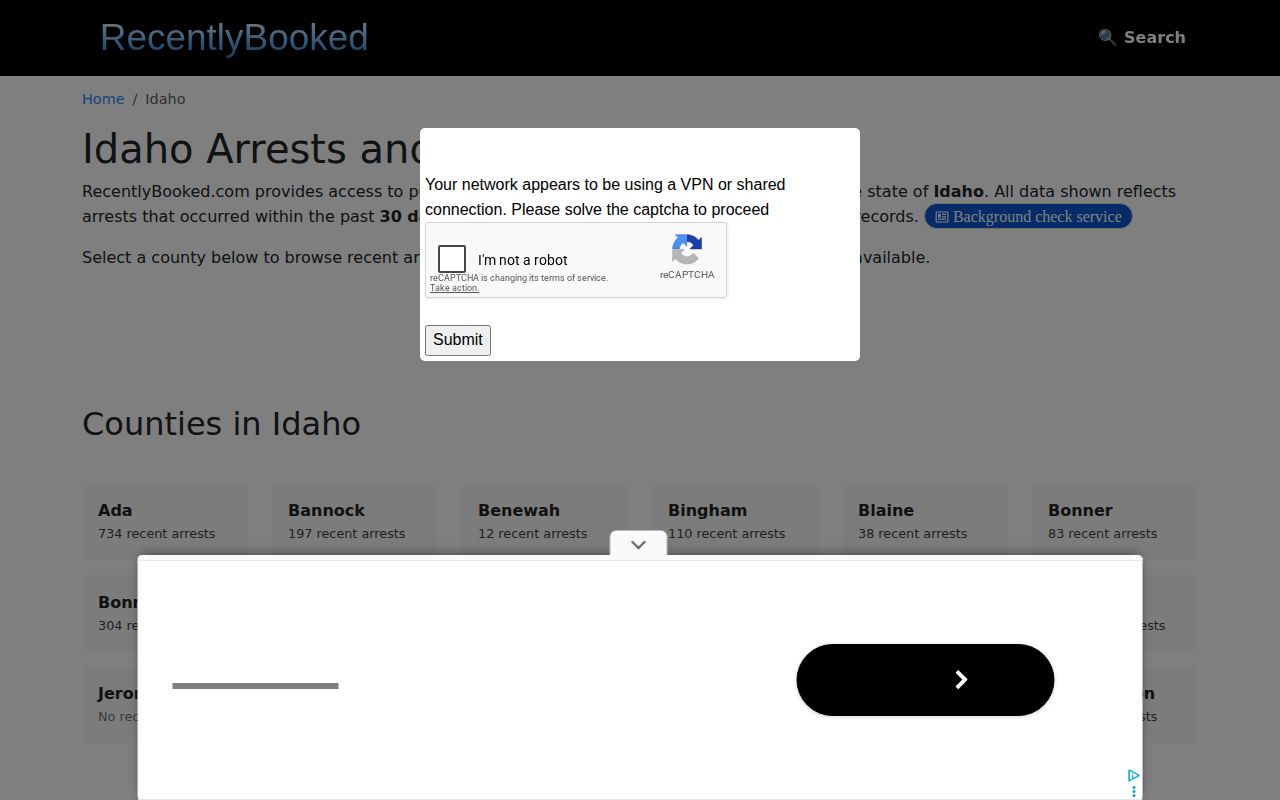
Task: Open the Bannock county card
Action: (x=355, y=521)
